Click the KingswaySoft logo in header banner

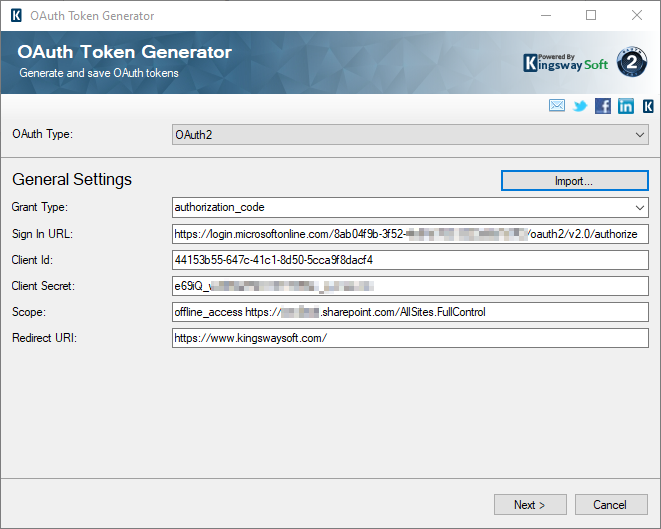pyautogui.click(x=566, y=62)
